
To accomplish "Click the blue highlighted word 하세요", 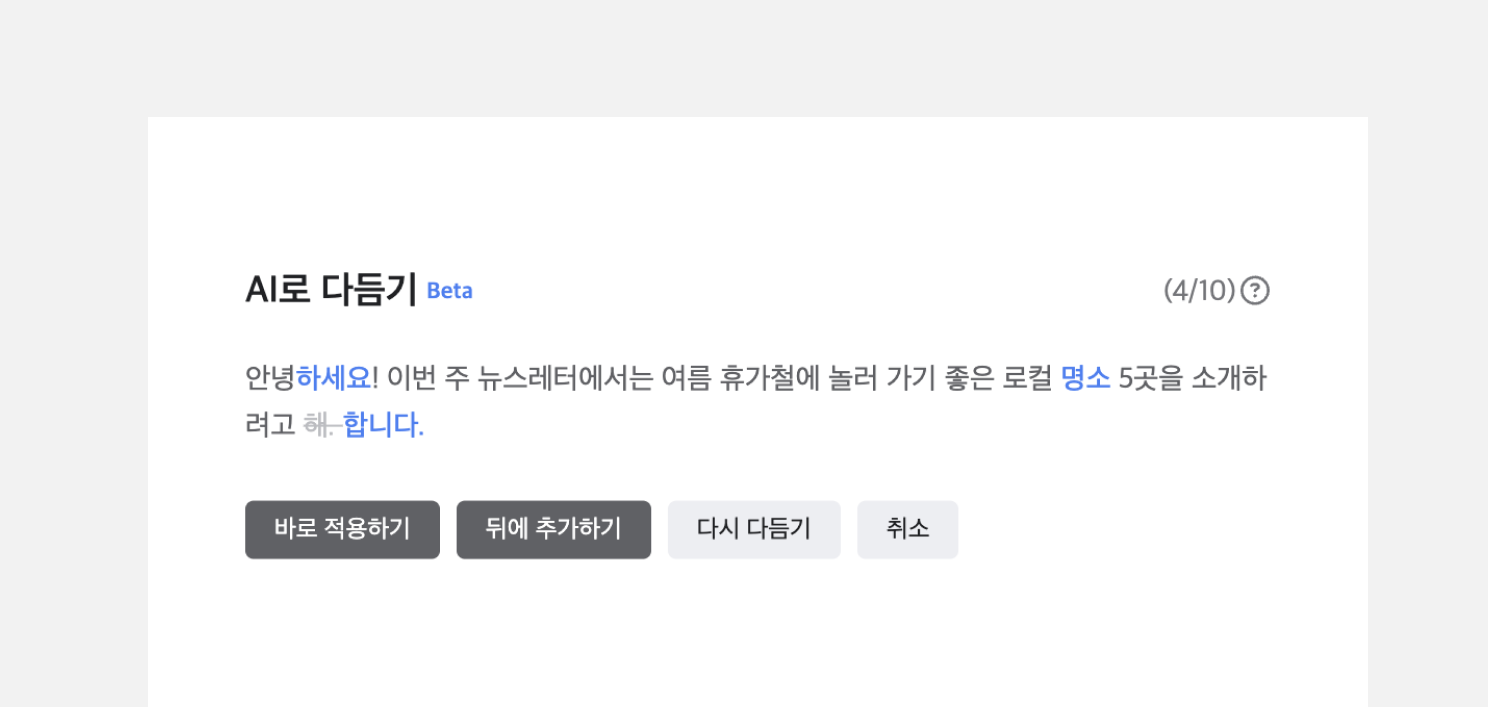I will [334, 379].
